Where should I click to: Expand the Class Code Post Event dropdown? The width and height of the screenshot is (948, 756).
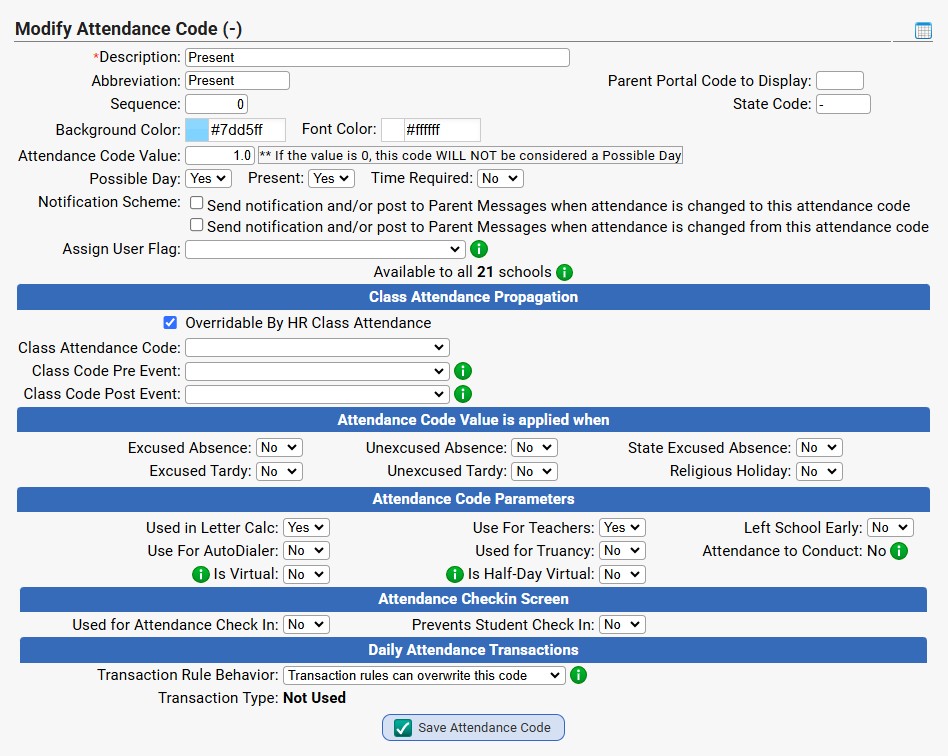pyautogui.click(x=317, y=394)
